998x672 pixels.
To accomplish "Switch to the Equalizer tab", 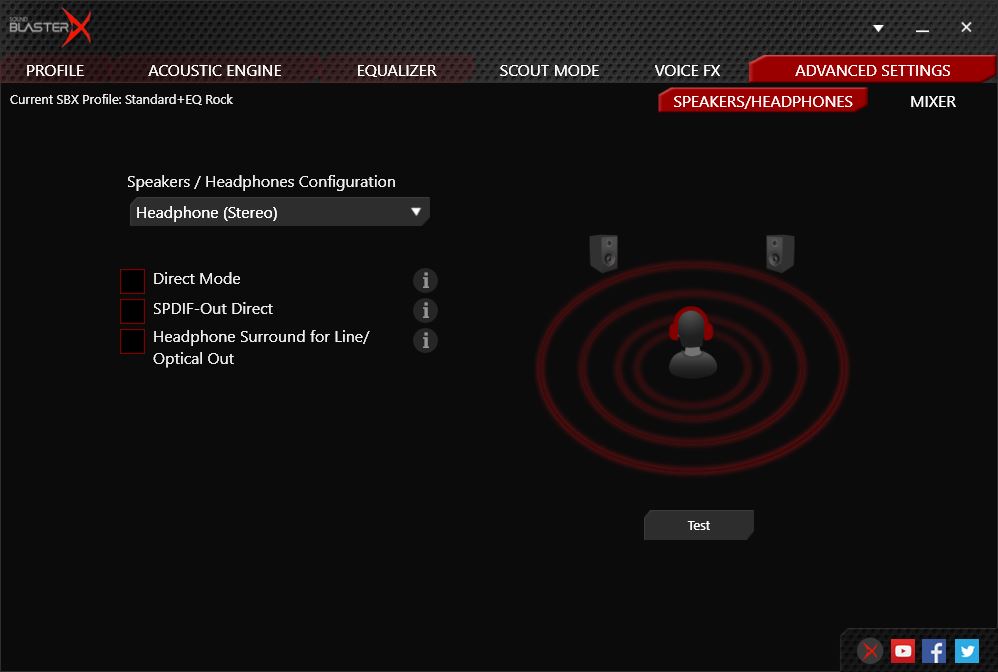I will coord(396,70).
